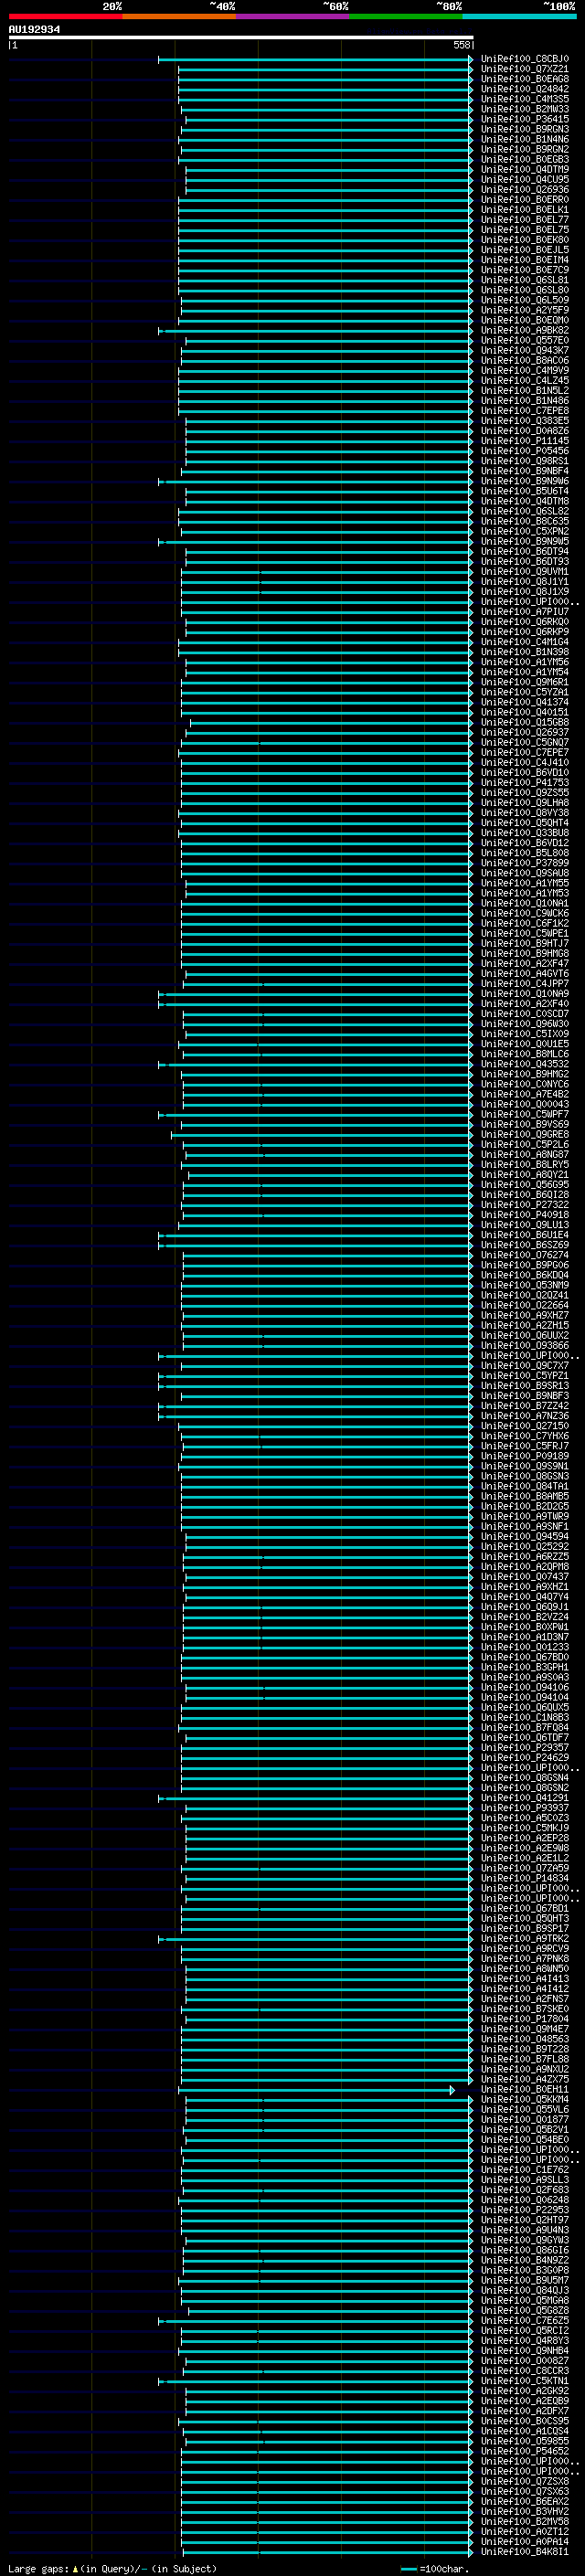Open hit UniRef100_C8CBJ0
Screen dimensions: 585x2576
(524, 59)
